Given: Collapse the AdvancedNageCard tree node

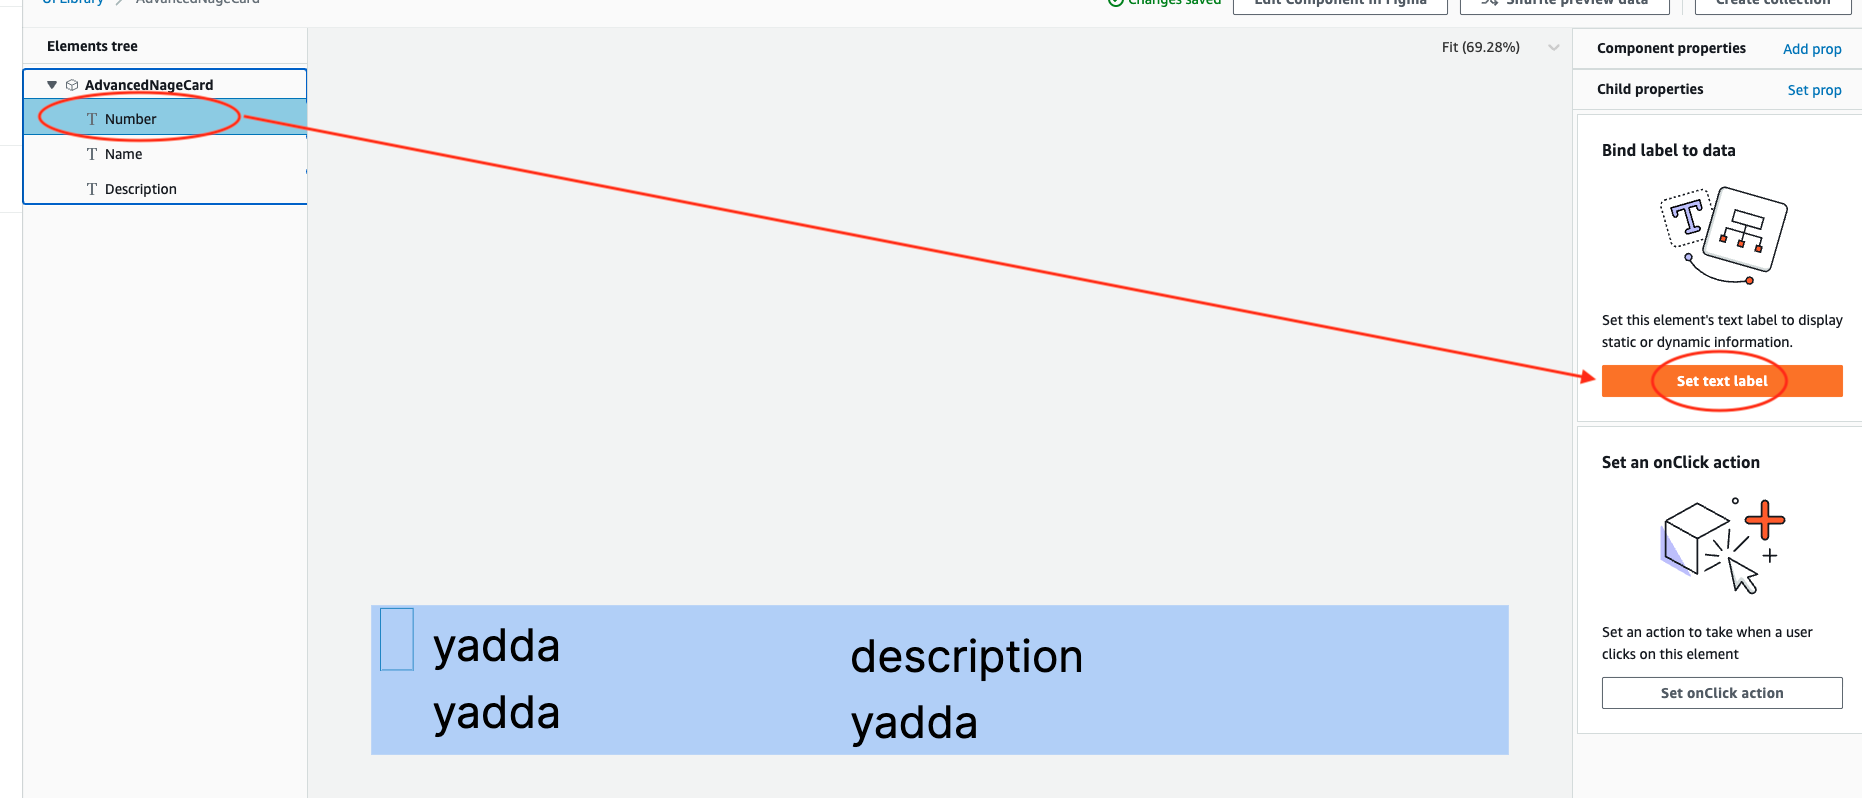Looking at the screenshot, I should [x=50, y=84].
